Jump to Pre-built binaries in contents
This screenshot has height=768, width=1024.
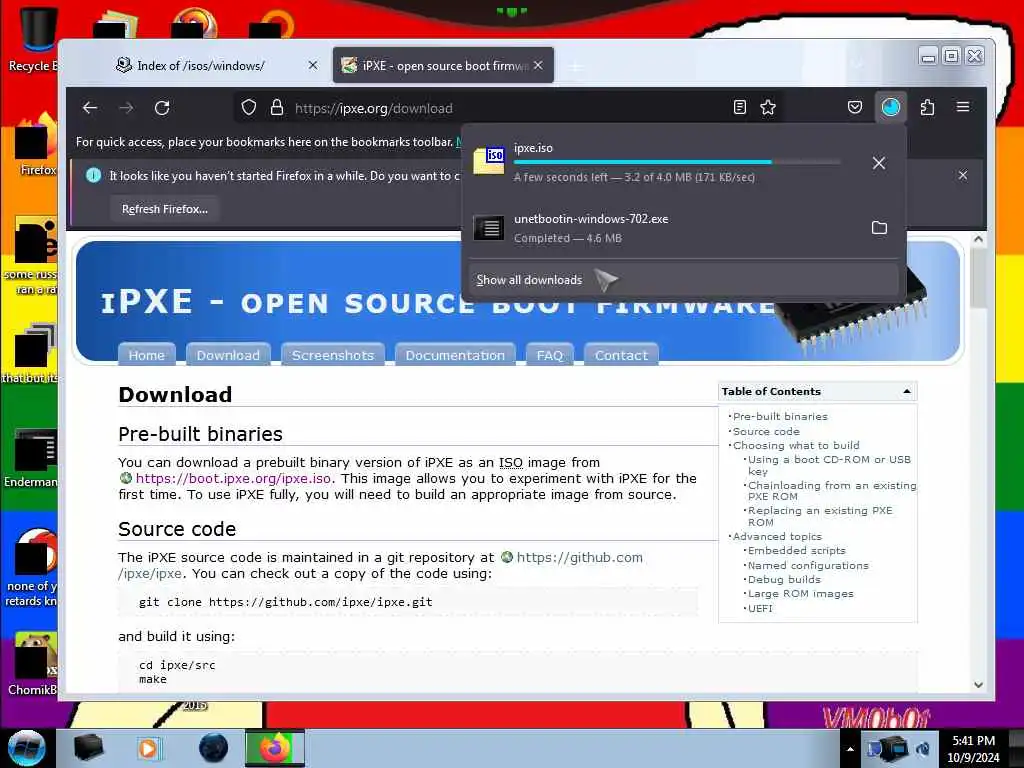780,416
